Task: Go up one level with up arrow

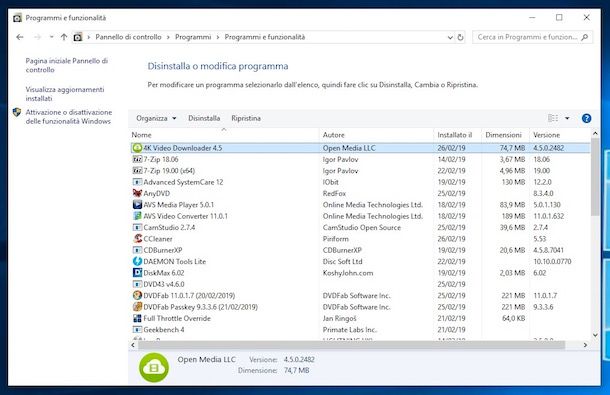Action: coord(64,37)
